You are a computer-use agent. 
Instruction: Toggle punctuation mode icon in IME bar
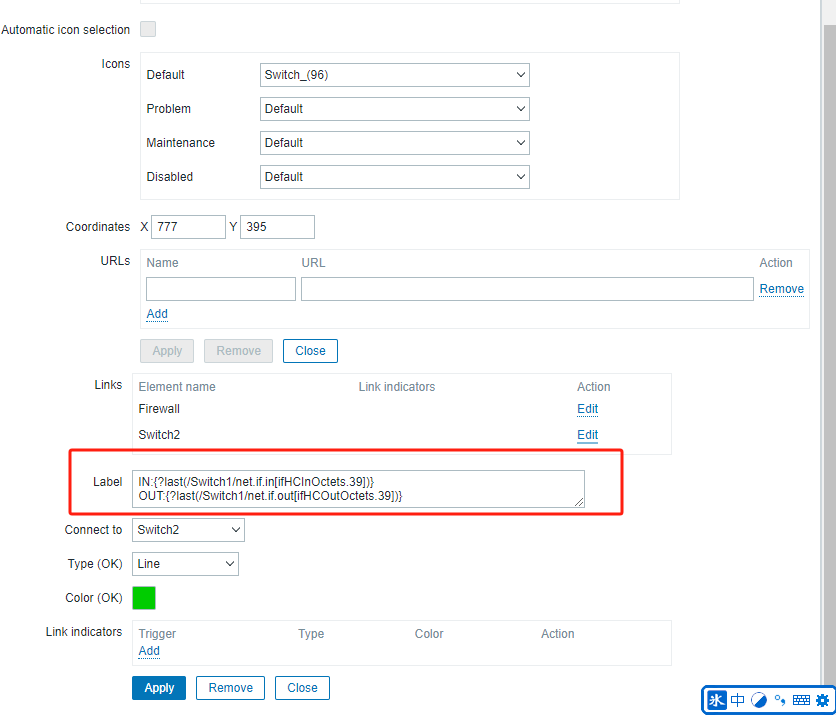pos(780,700)
